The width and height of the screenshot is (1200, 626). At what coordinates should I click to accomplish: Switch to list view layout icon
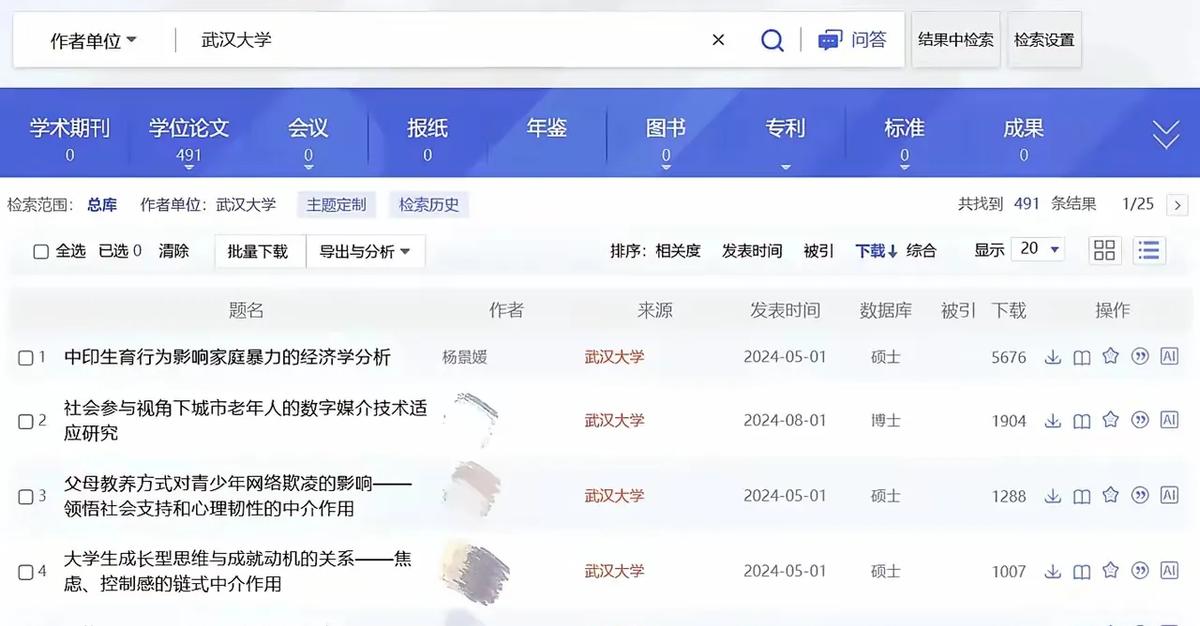[x=1150, y=250]
